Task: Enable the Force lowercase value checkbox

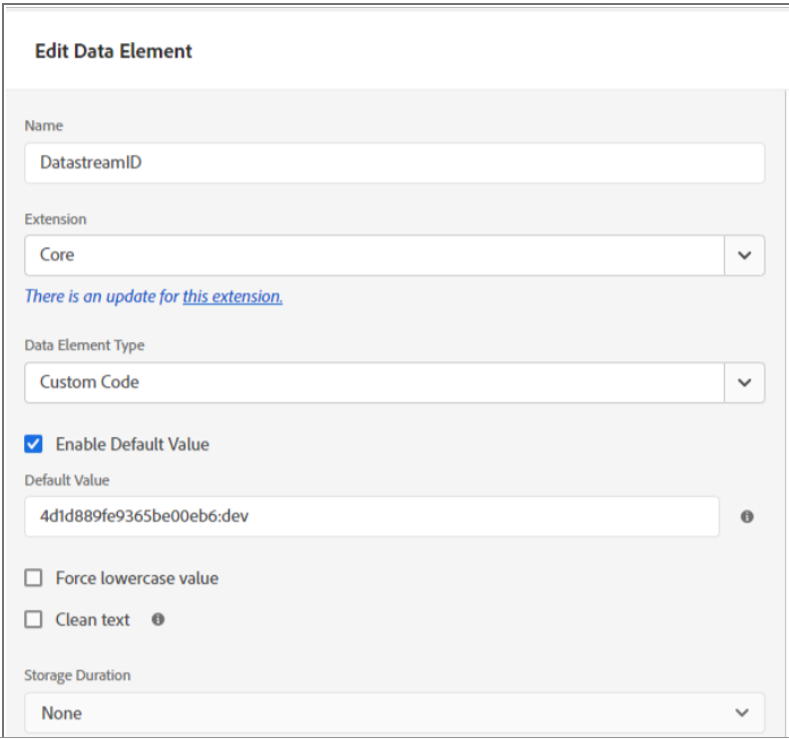Action: [34, 578]
